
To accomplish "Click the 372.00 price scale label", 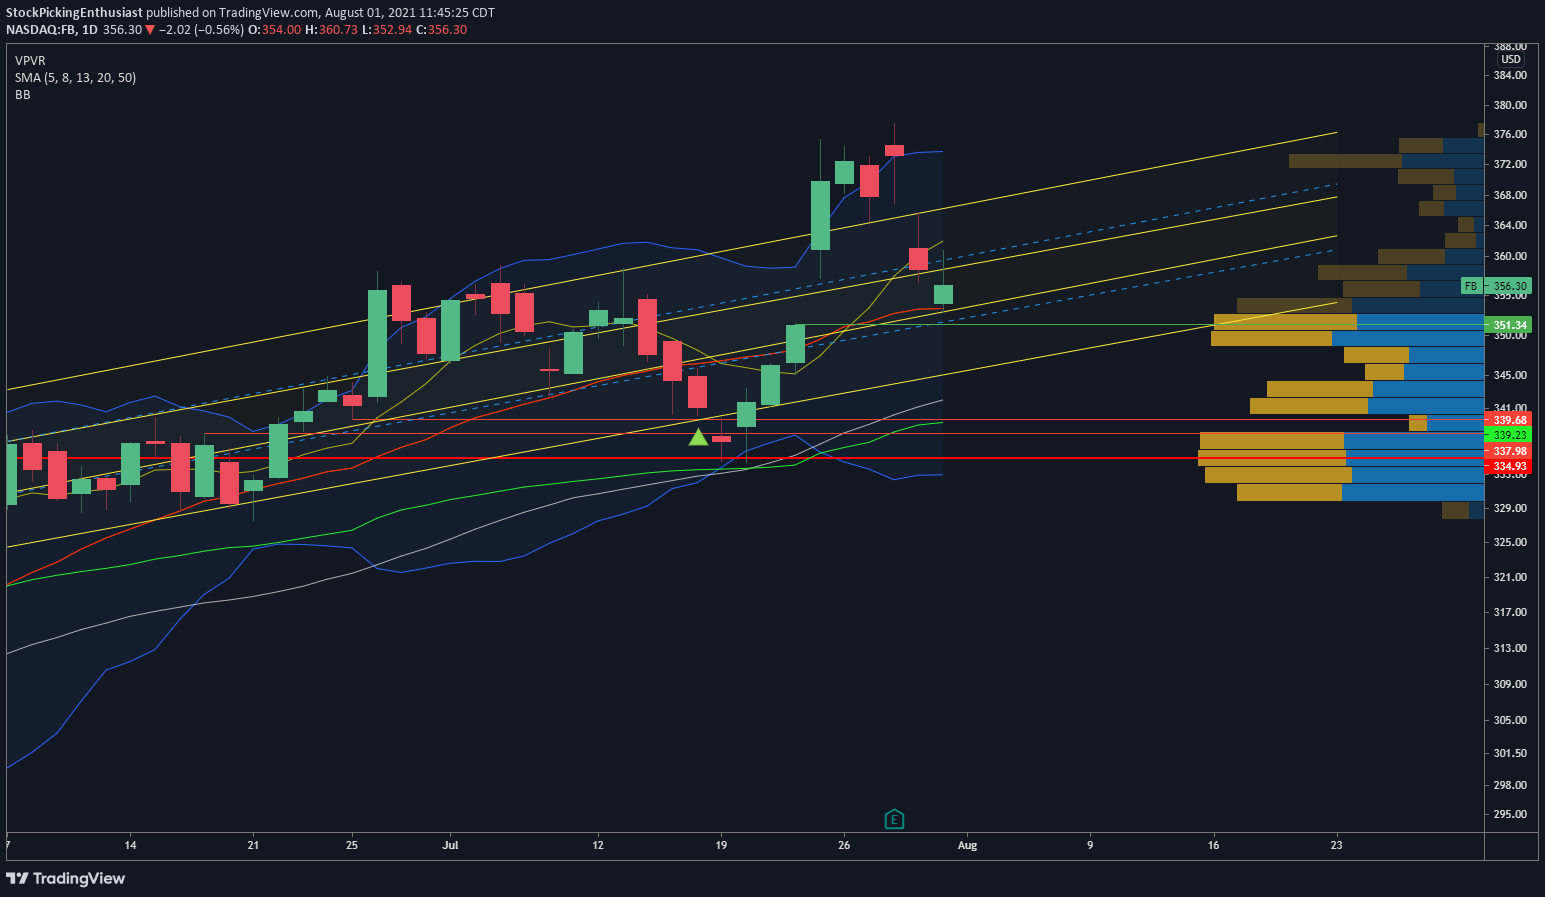I will pyautogui.click(x=1510, y=164).
